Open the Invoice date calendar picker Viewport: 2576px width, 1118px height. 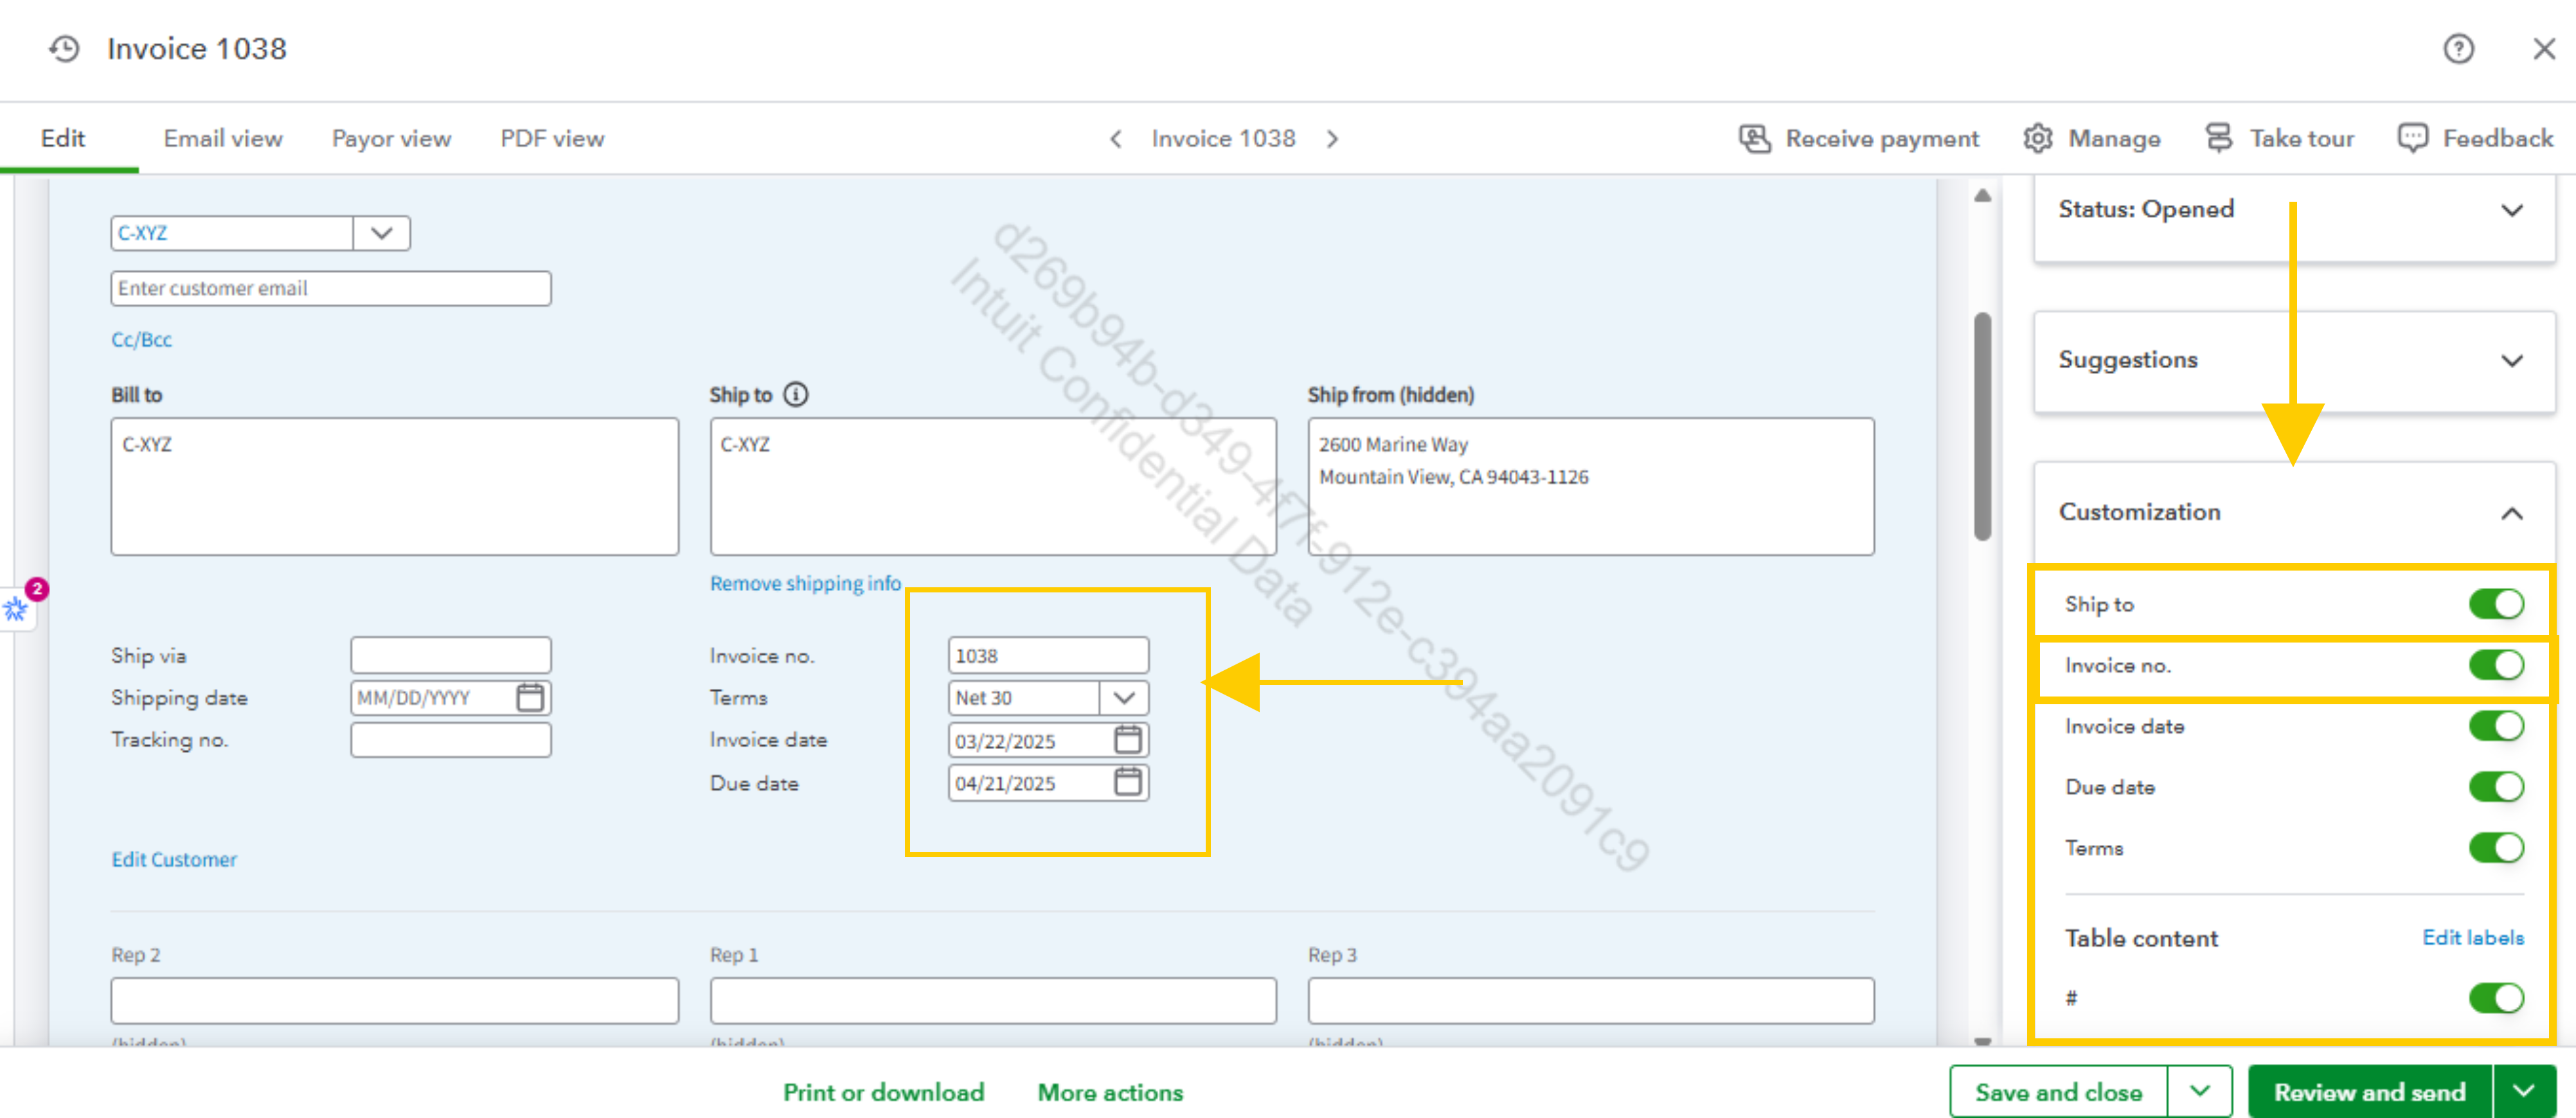(1127, 740)
